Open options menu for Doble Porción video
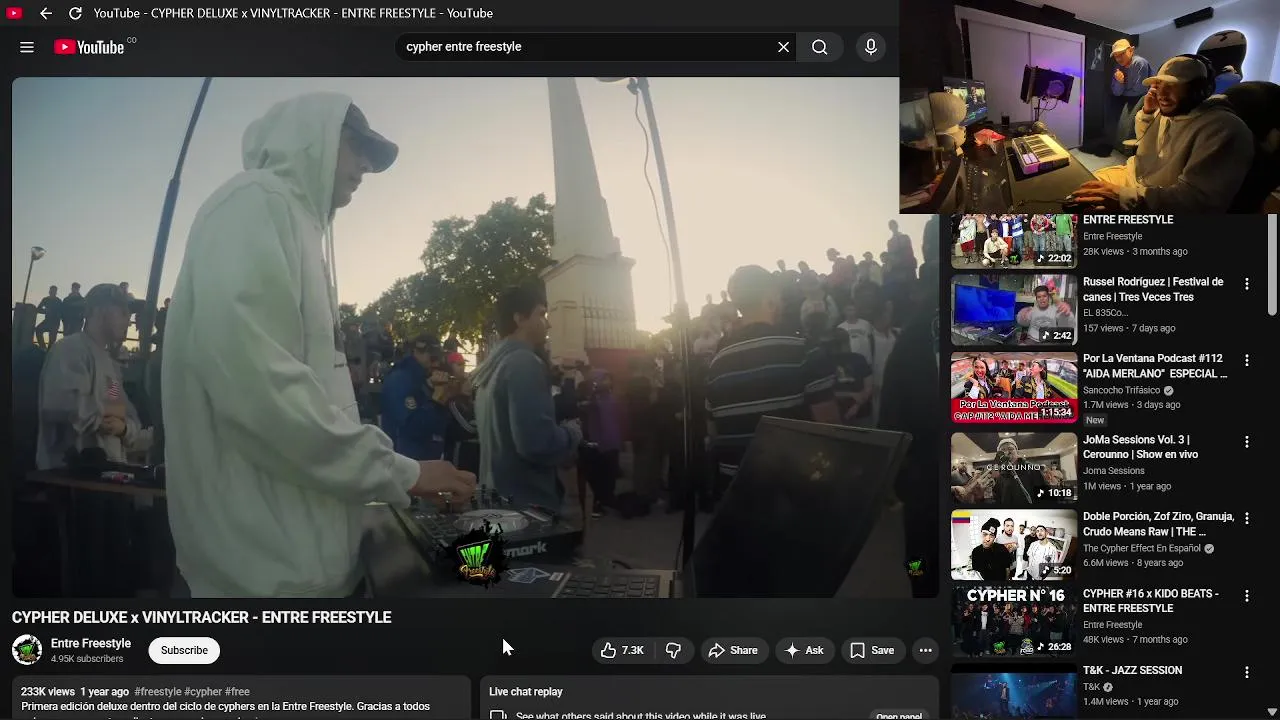1280x720 pixels. click(1246, 519)
